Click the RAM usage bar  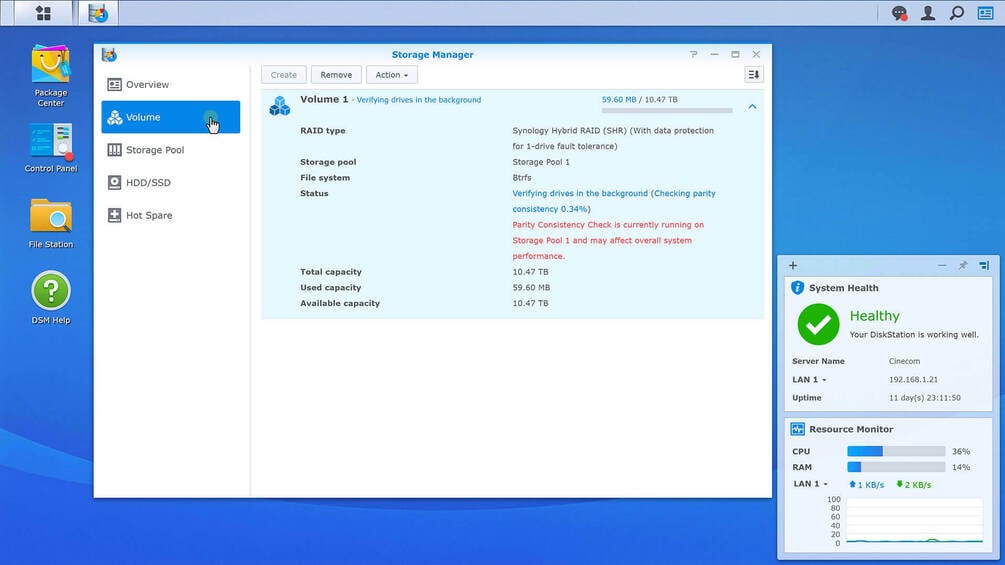pyautogui.click(x=896, y=467)
